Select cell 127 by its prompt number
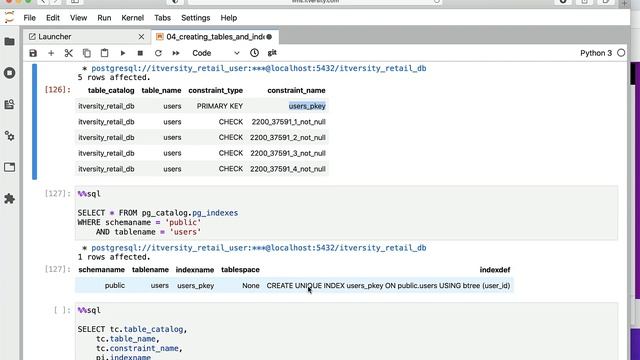640x360 pixels. click(58, 194)
